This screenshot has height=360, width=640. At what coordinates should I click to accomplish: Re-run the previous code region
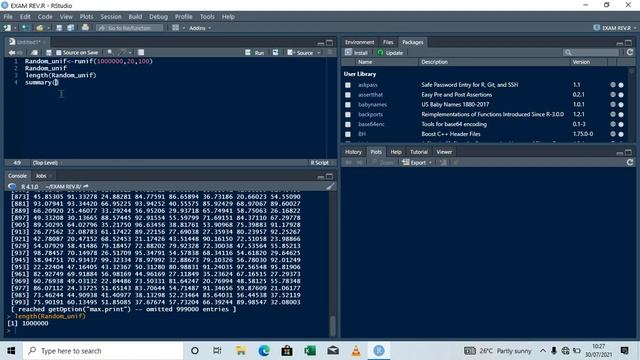pos(276,52)
